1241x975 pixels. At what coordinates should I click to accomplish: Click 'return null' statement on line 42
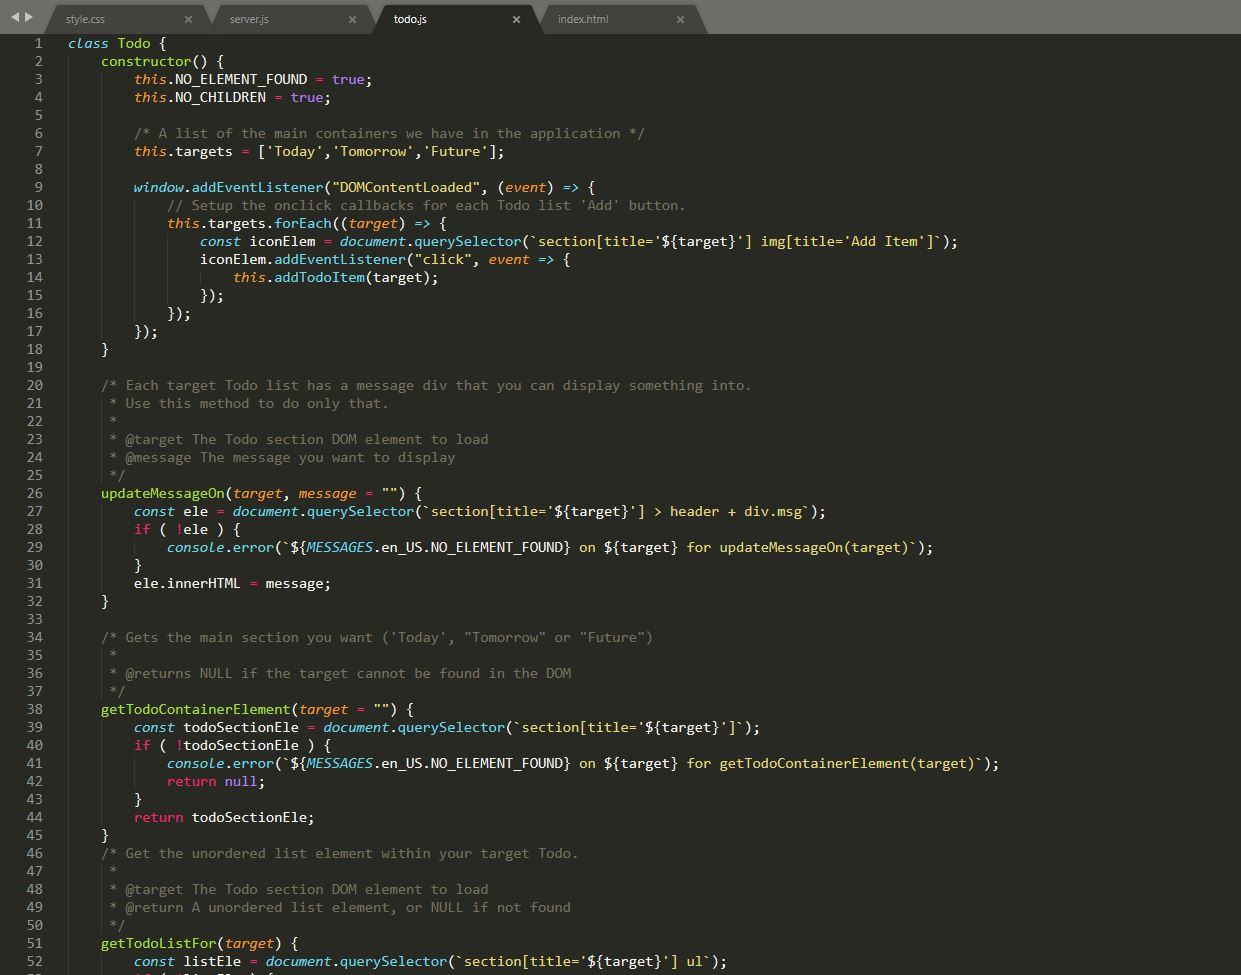216,781
